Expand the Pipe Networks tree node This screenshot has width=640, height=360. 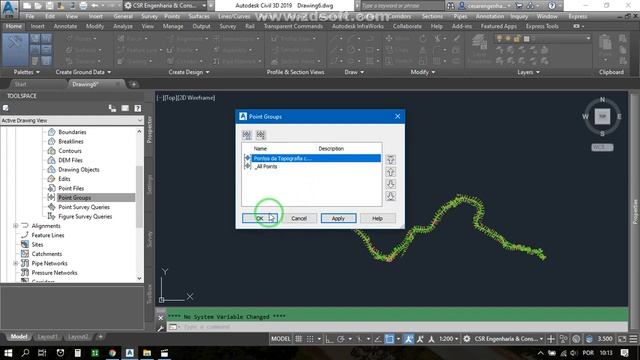point(16,263)
